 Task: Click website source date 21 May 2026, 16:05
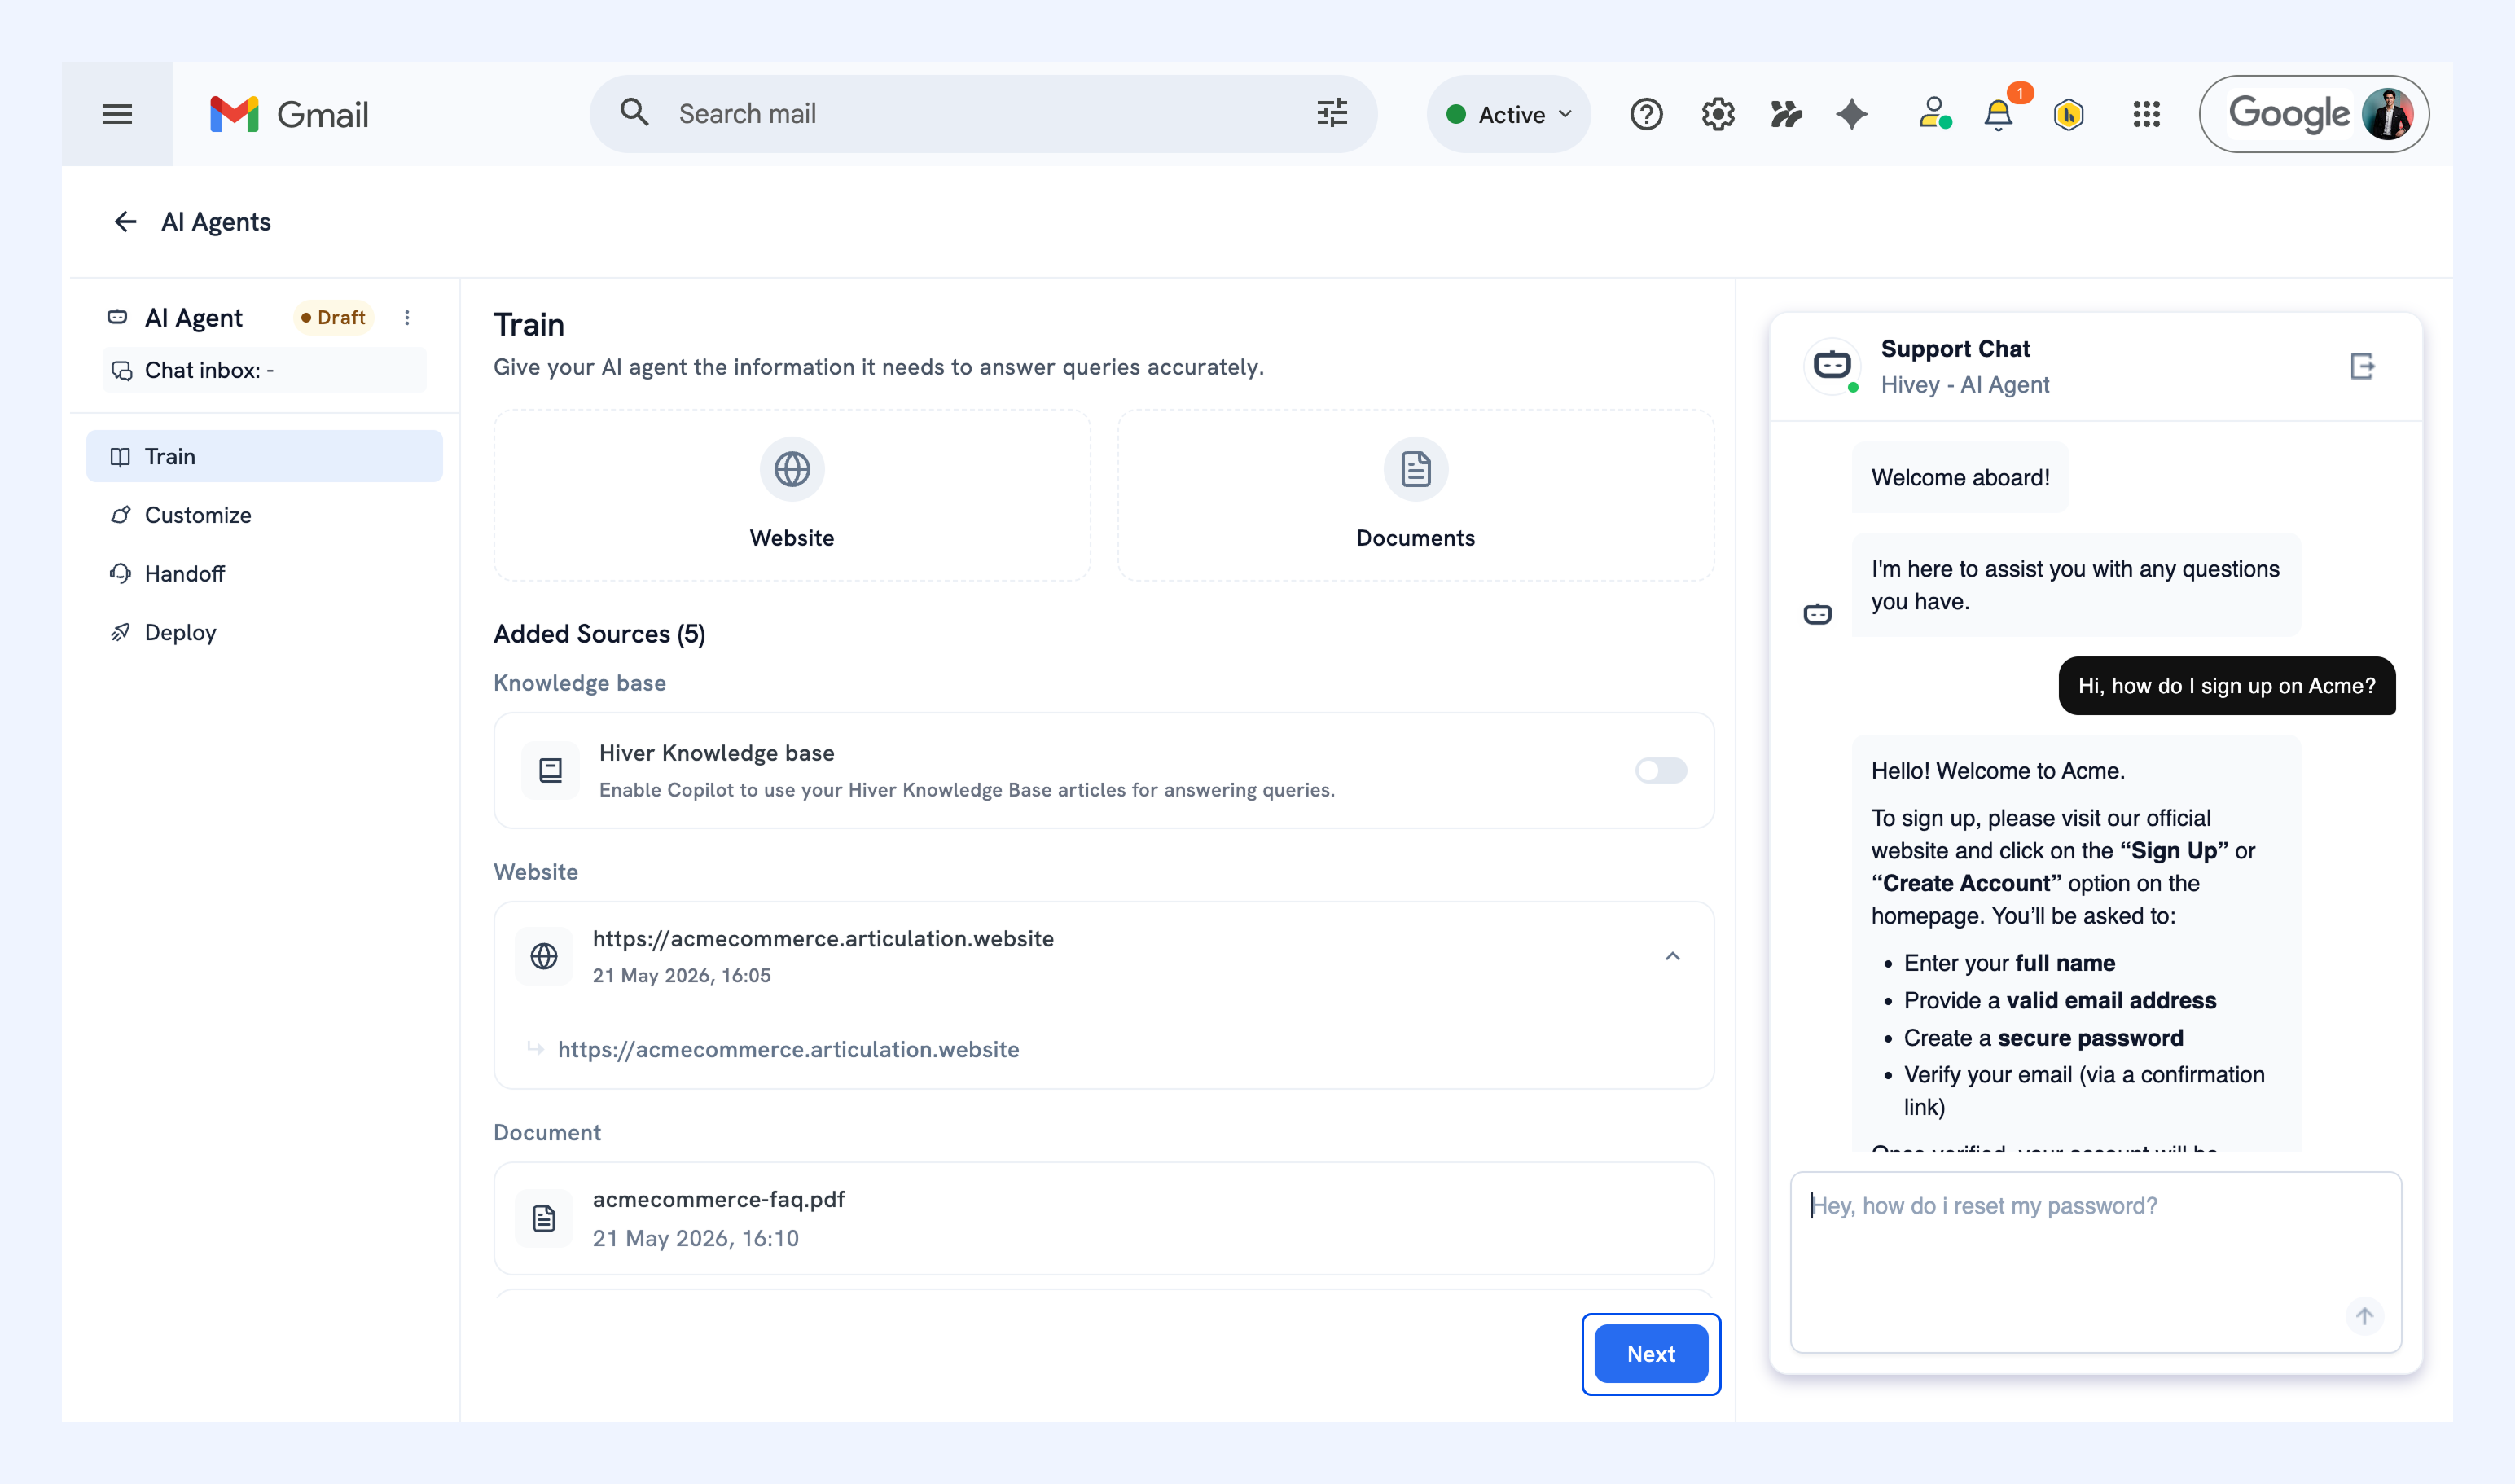(x=682, y=976)
